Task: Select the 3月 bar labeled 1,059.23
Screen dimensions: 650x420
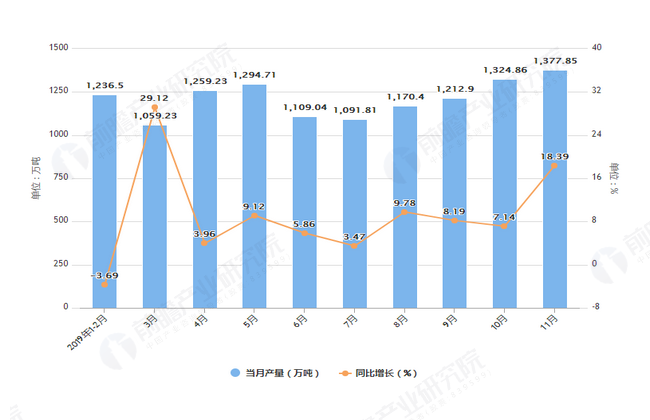Action: [x=154, y=220]
